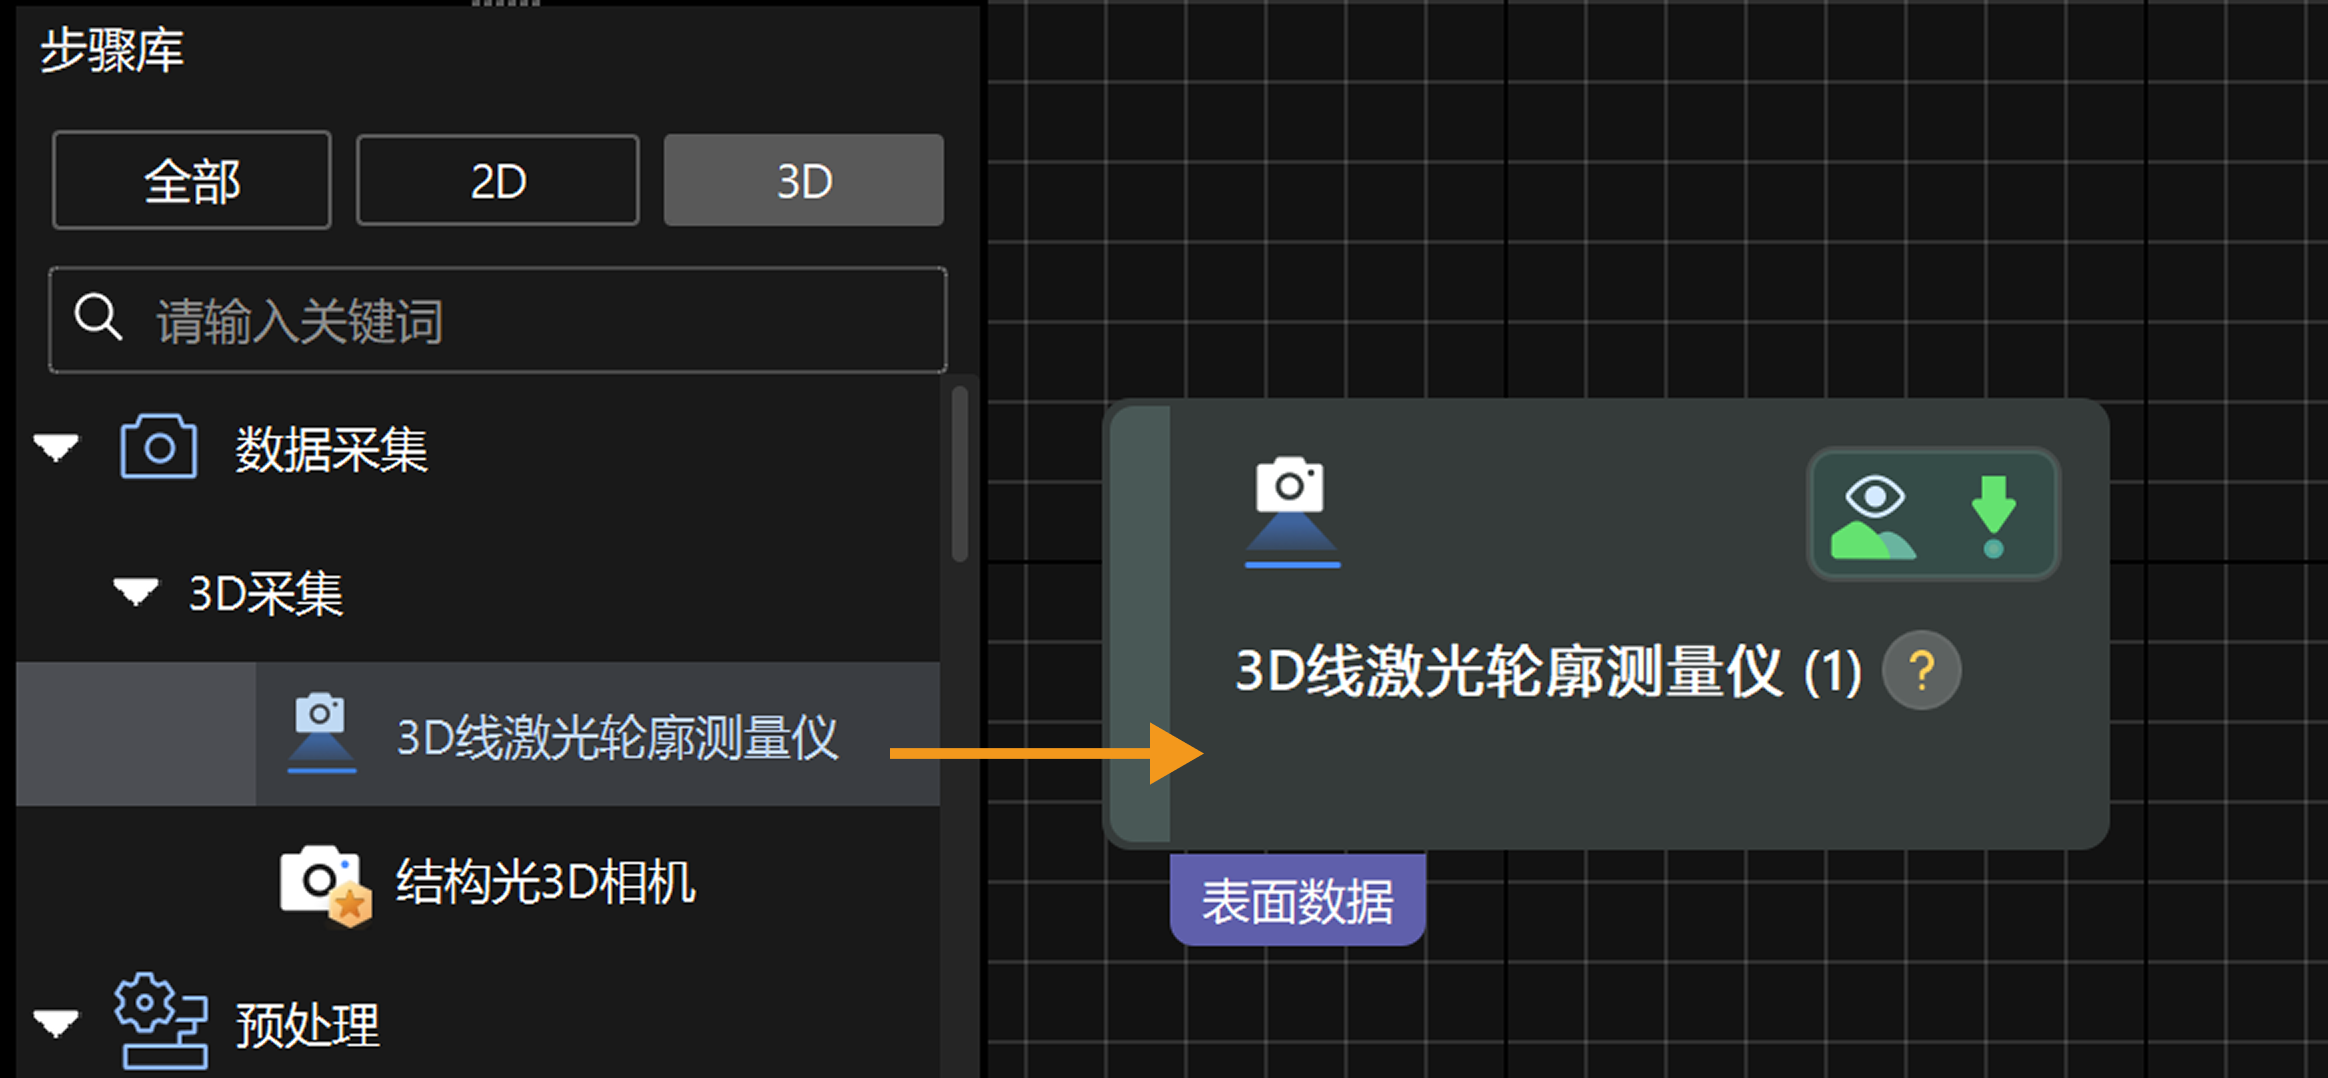
Task: Click the camera icon on the 3D线激光轮廓测量仪 node
Action: [x=1290, y=510]
